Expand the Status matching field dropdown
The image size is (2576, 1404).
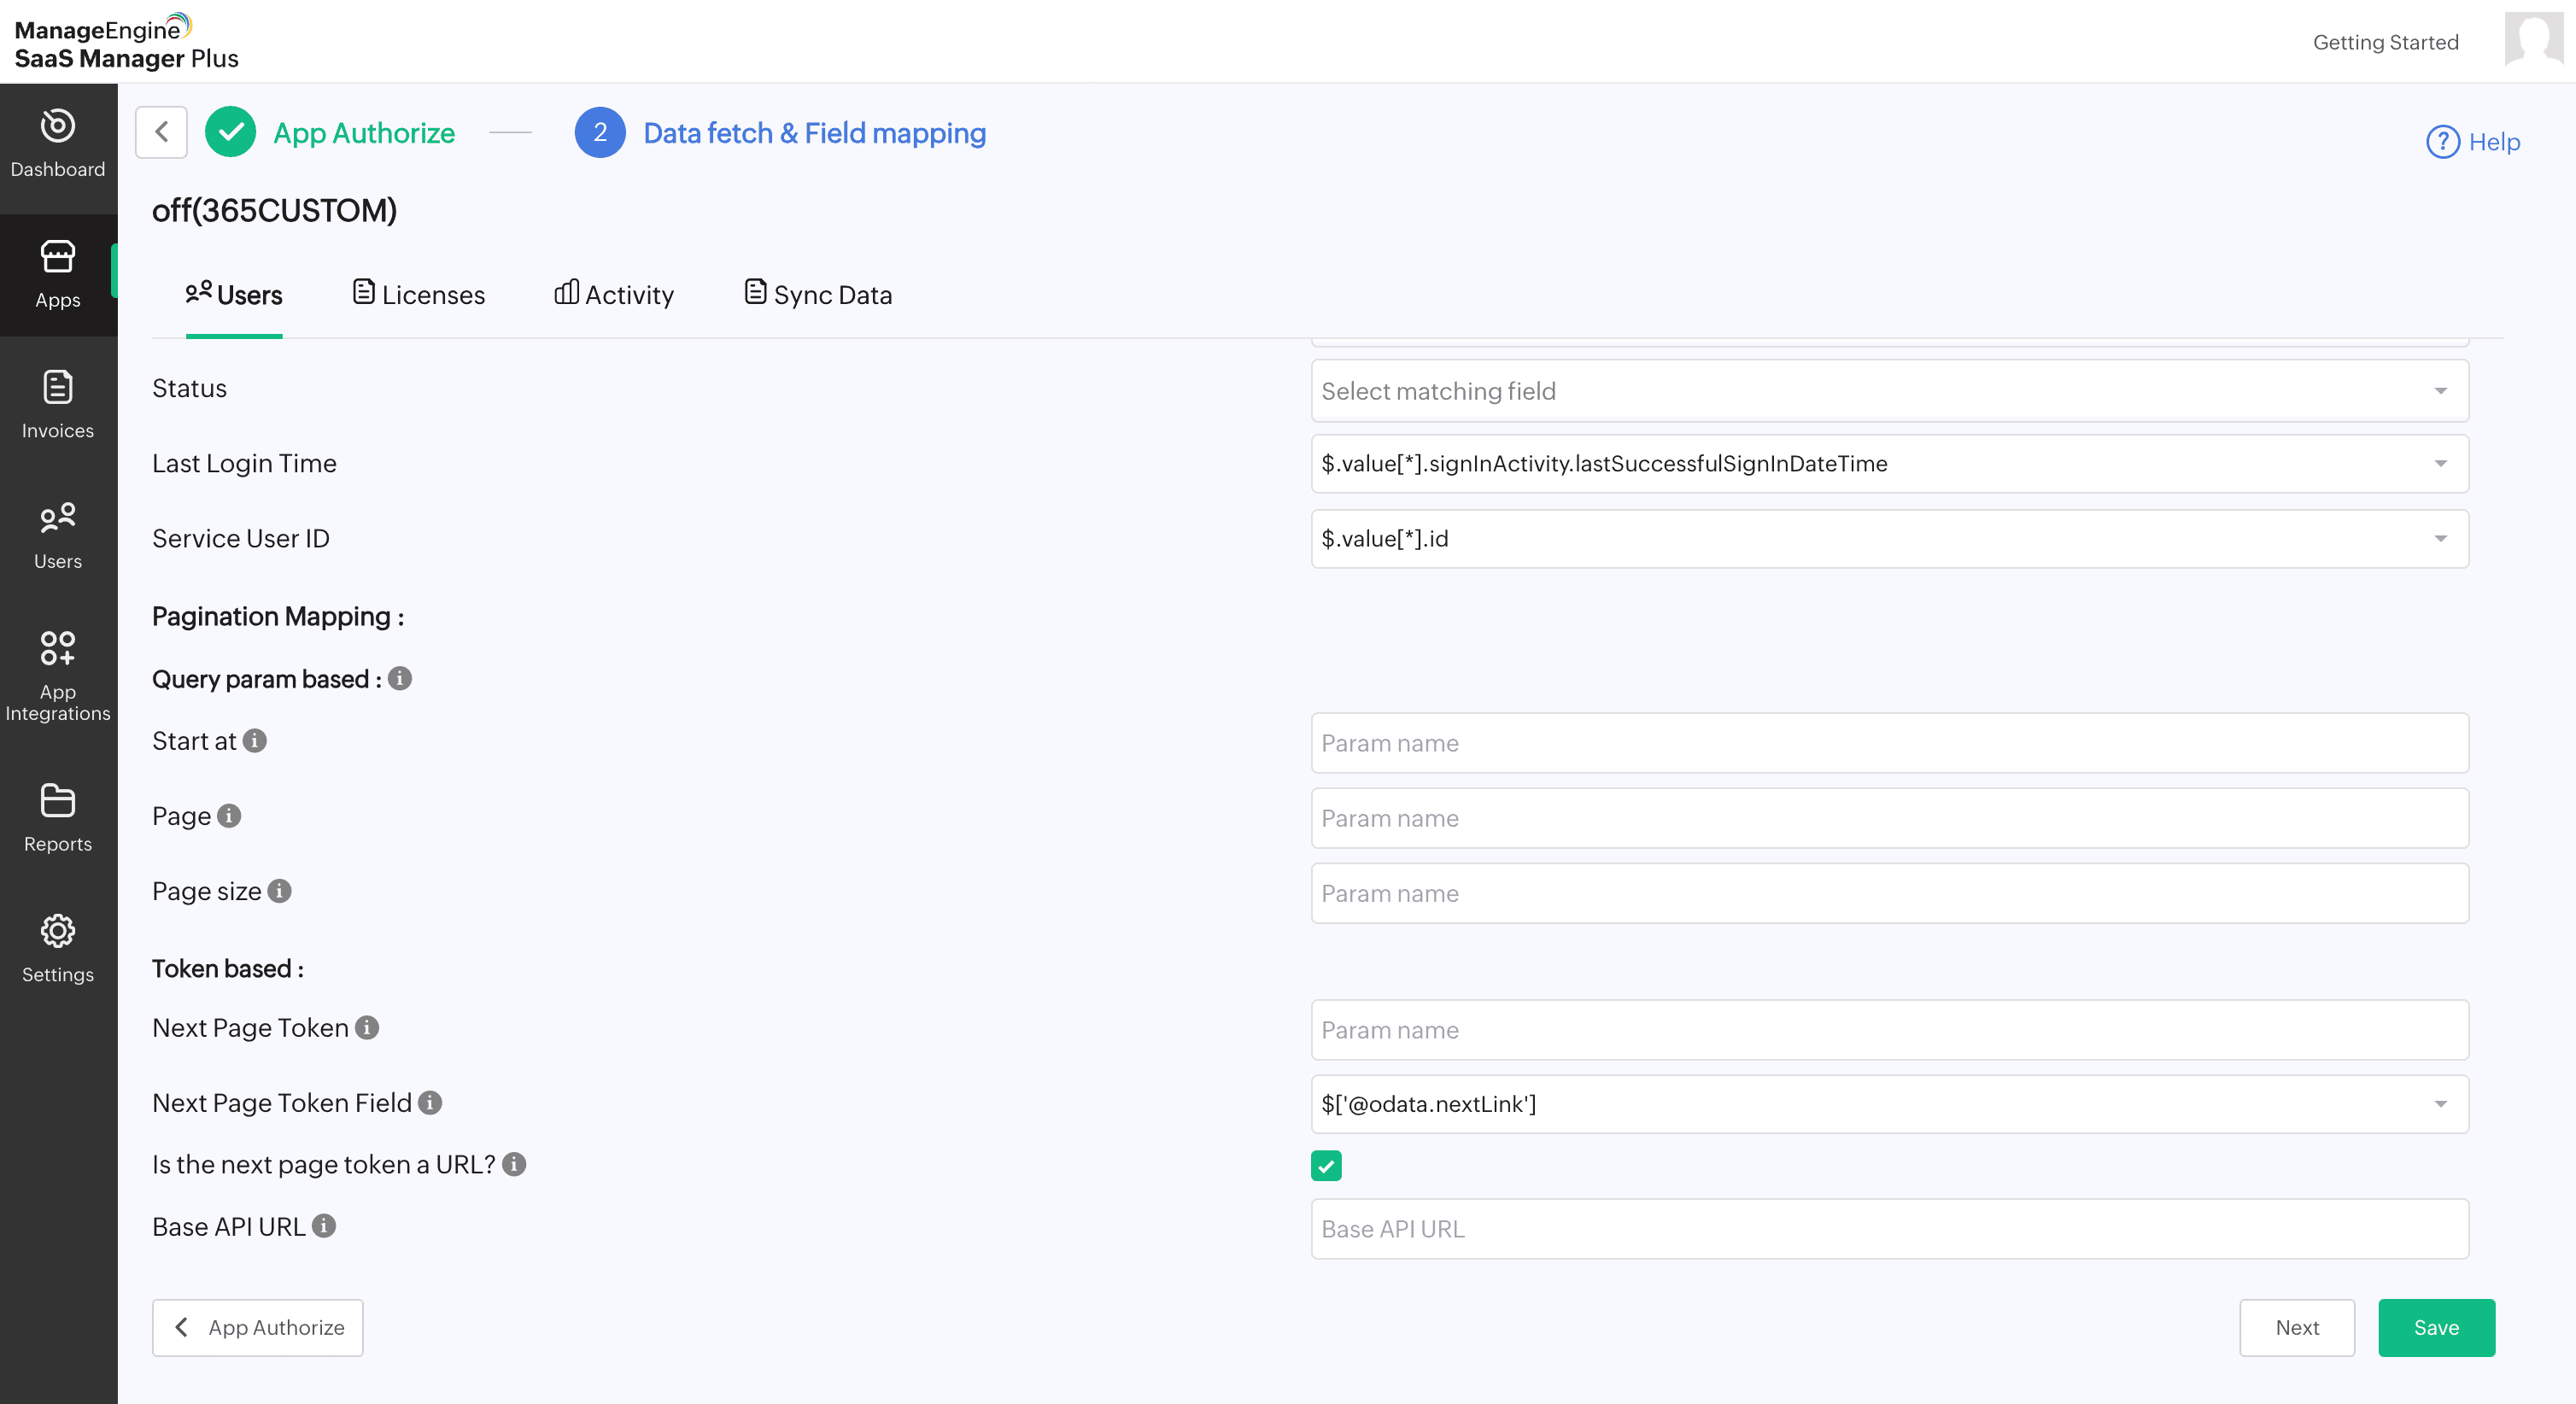(x=1889, y=391)
